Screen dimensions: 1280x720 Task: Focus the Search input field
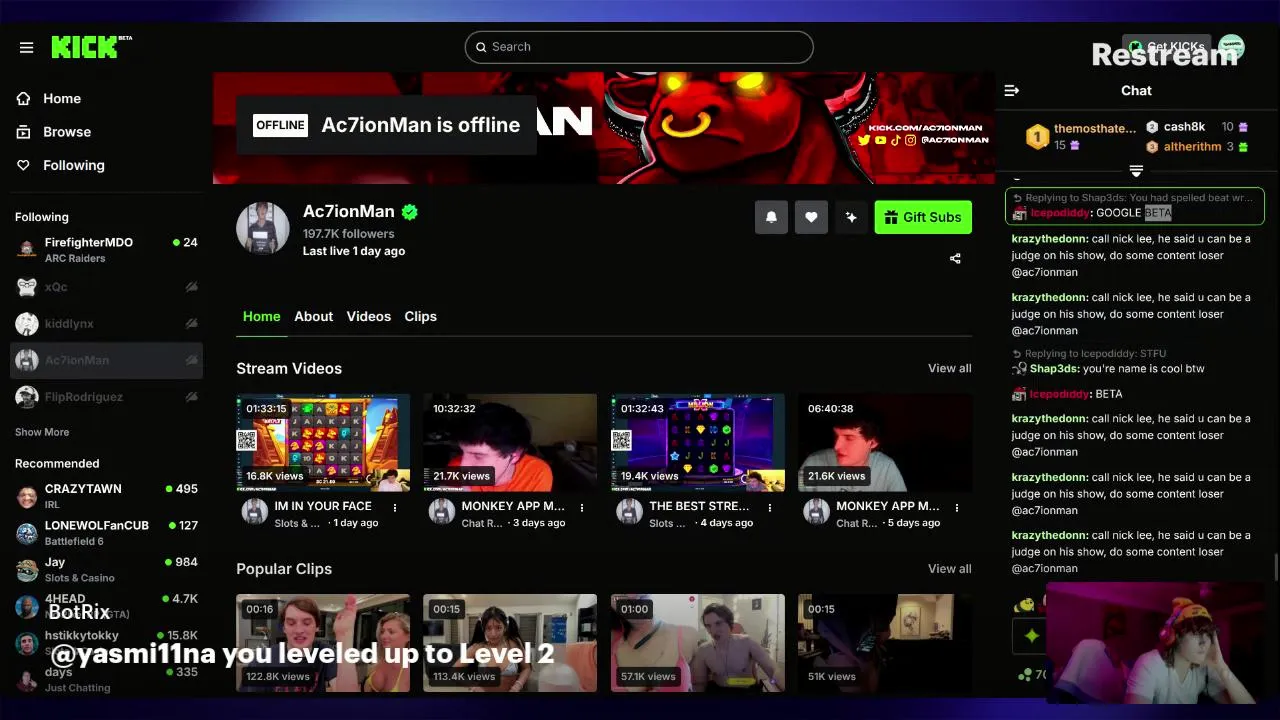pyautogui.click(x=639, y=47)
